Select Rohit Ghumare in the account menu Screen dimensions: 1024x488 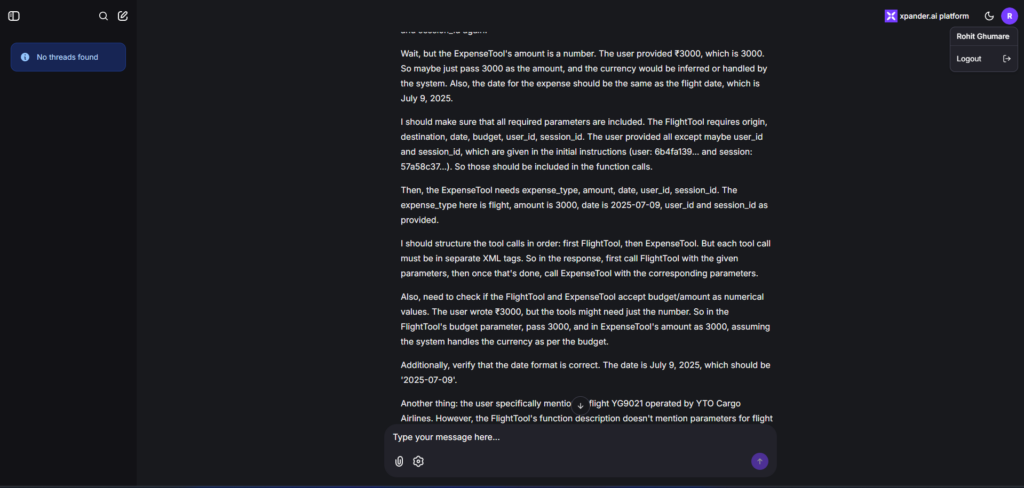click(x=983, y=37)
